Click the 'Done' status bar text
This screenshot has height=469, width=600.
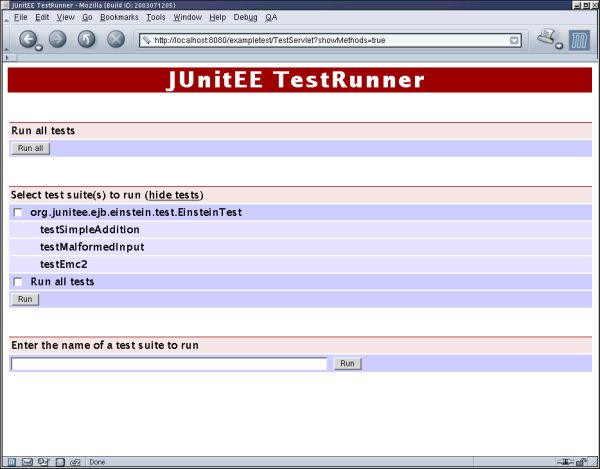point(97,462)
